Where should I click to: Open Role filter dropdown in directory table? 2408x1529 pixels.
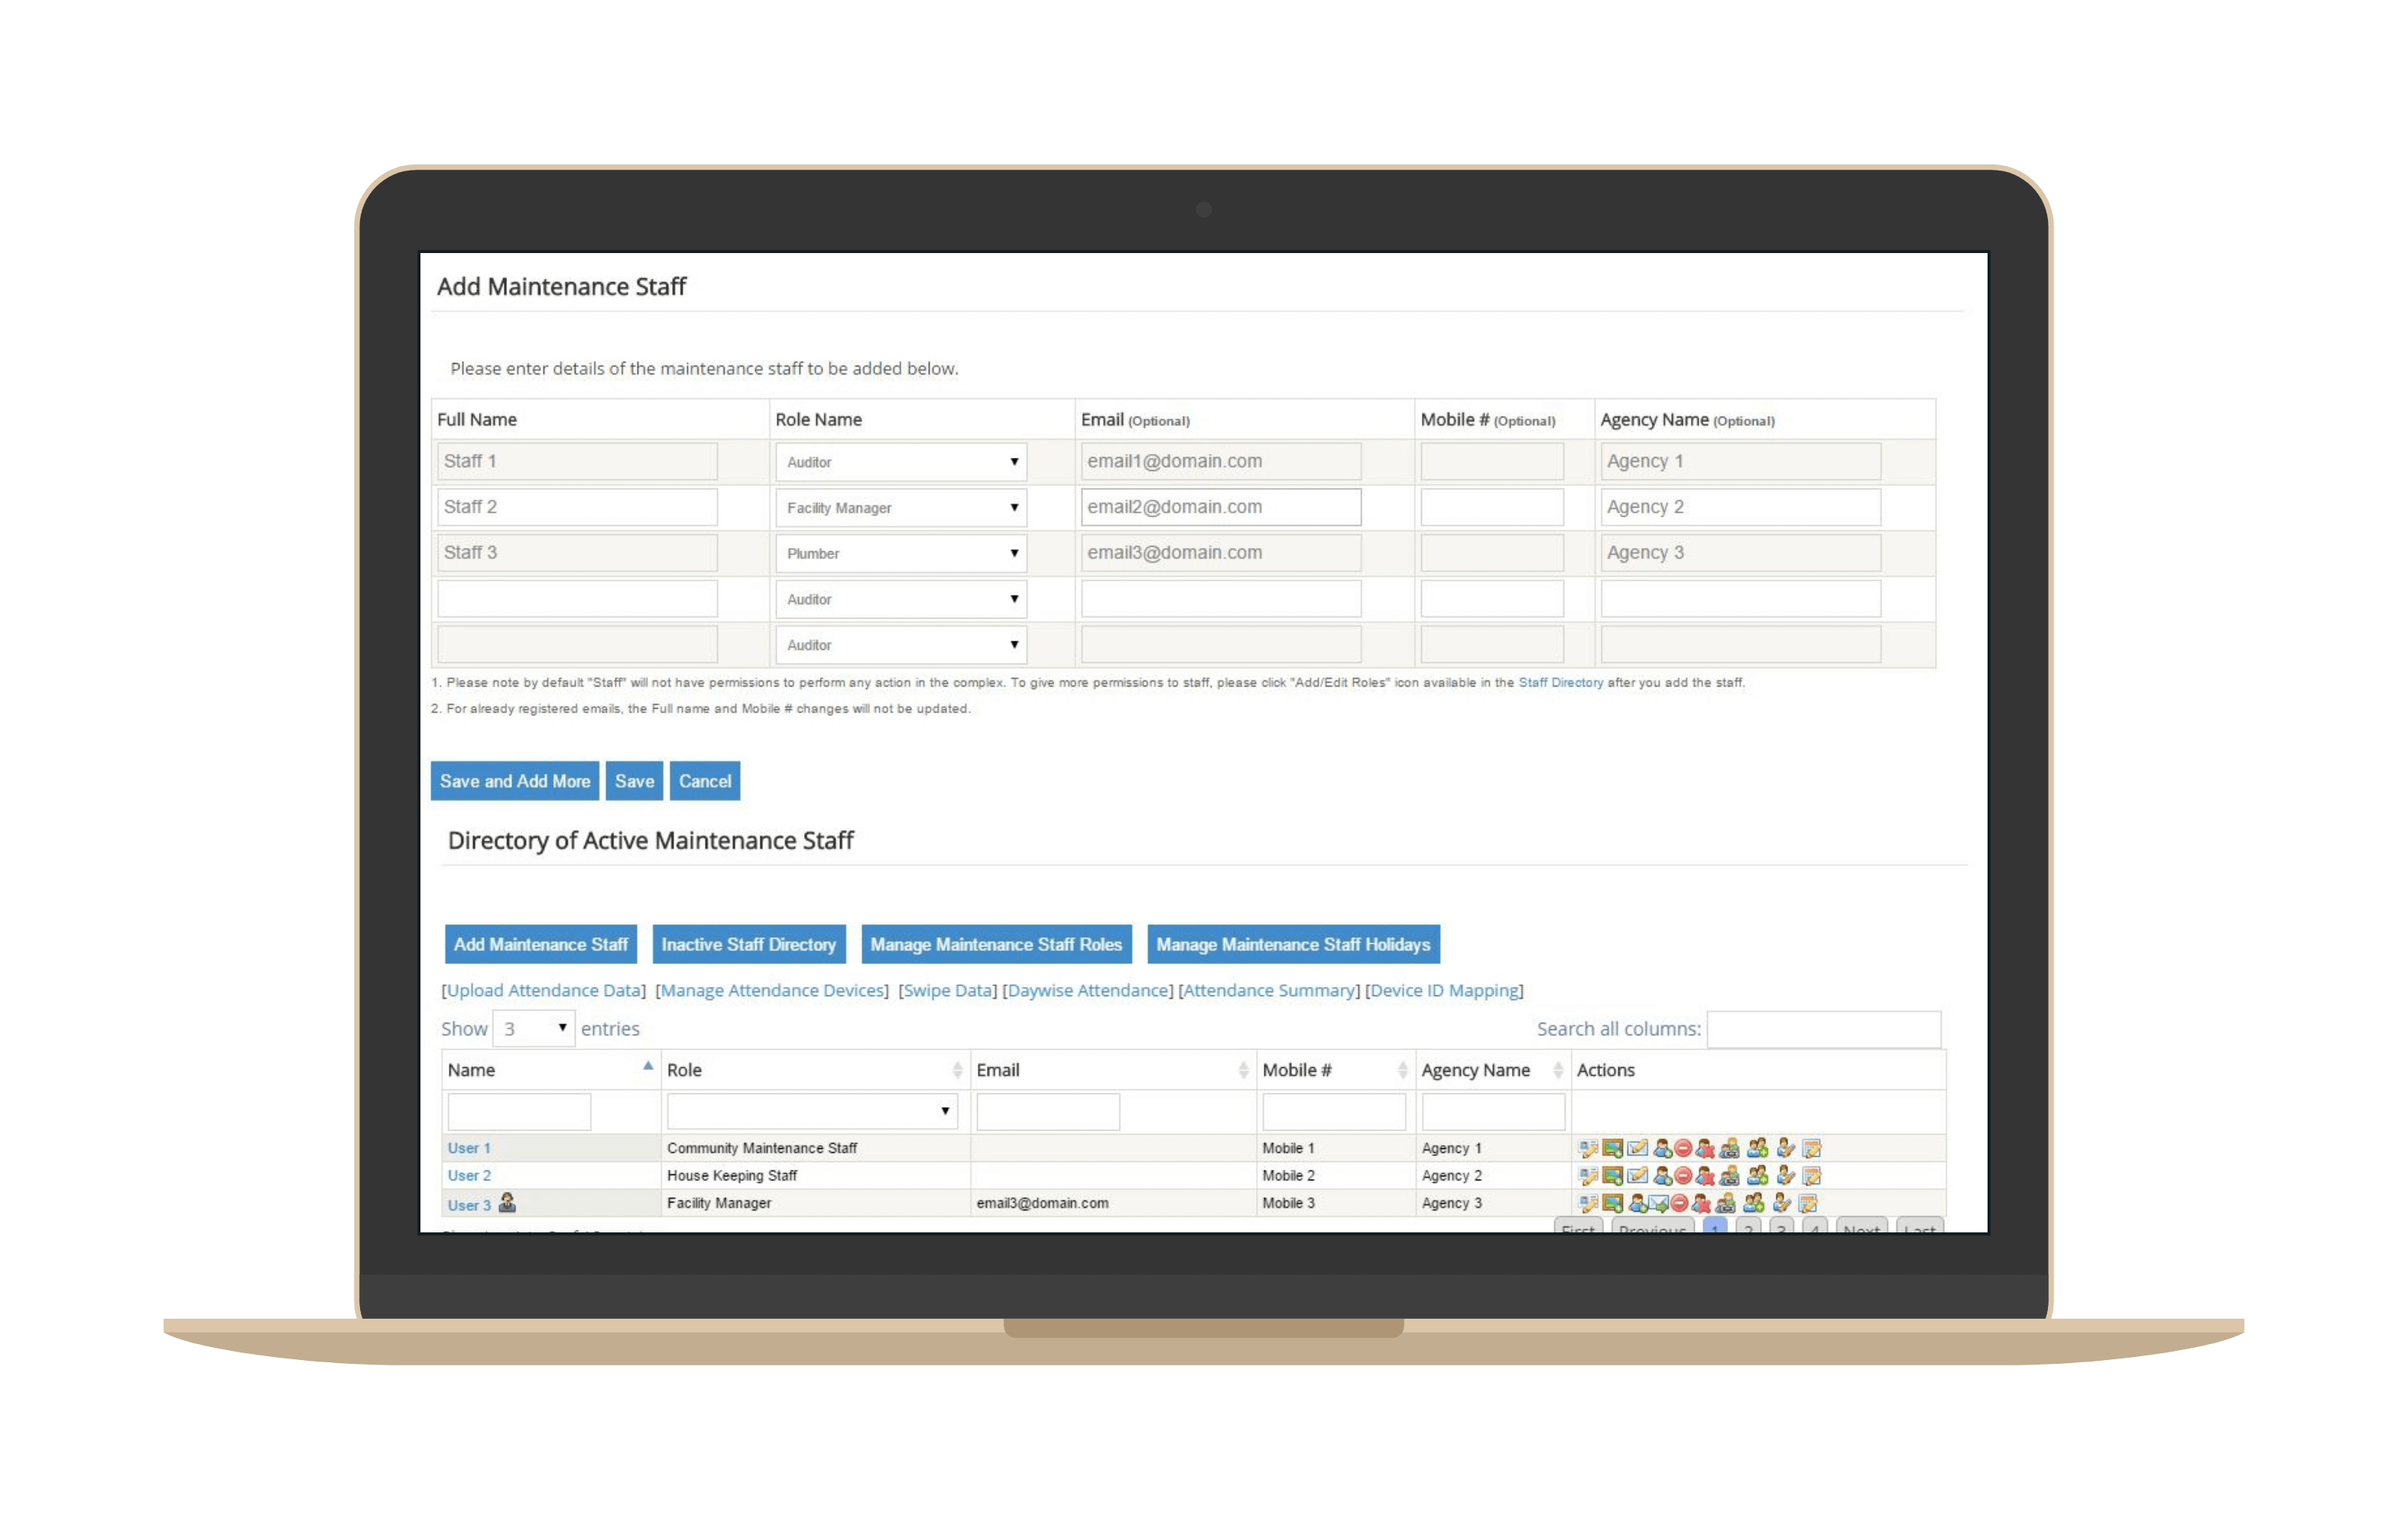[811, 1111]
